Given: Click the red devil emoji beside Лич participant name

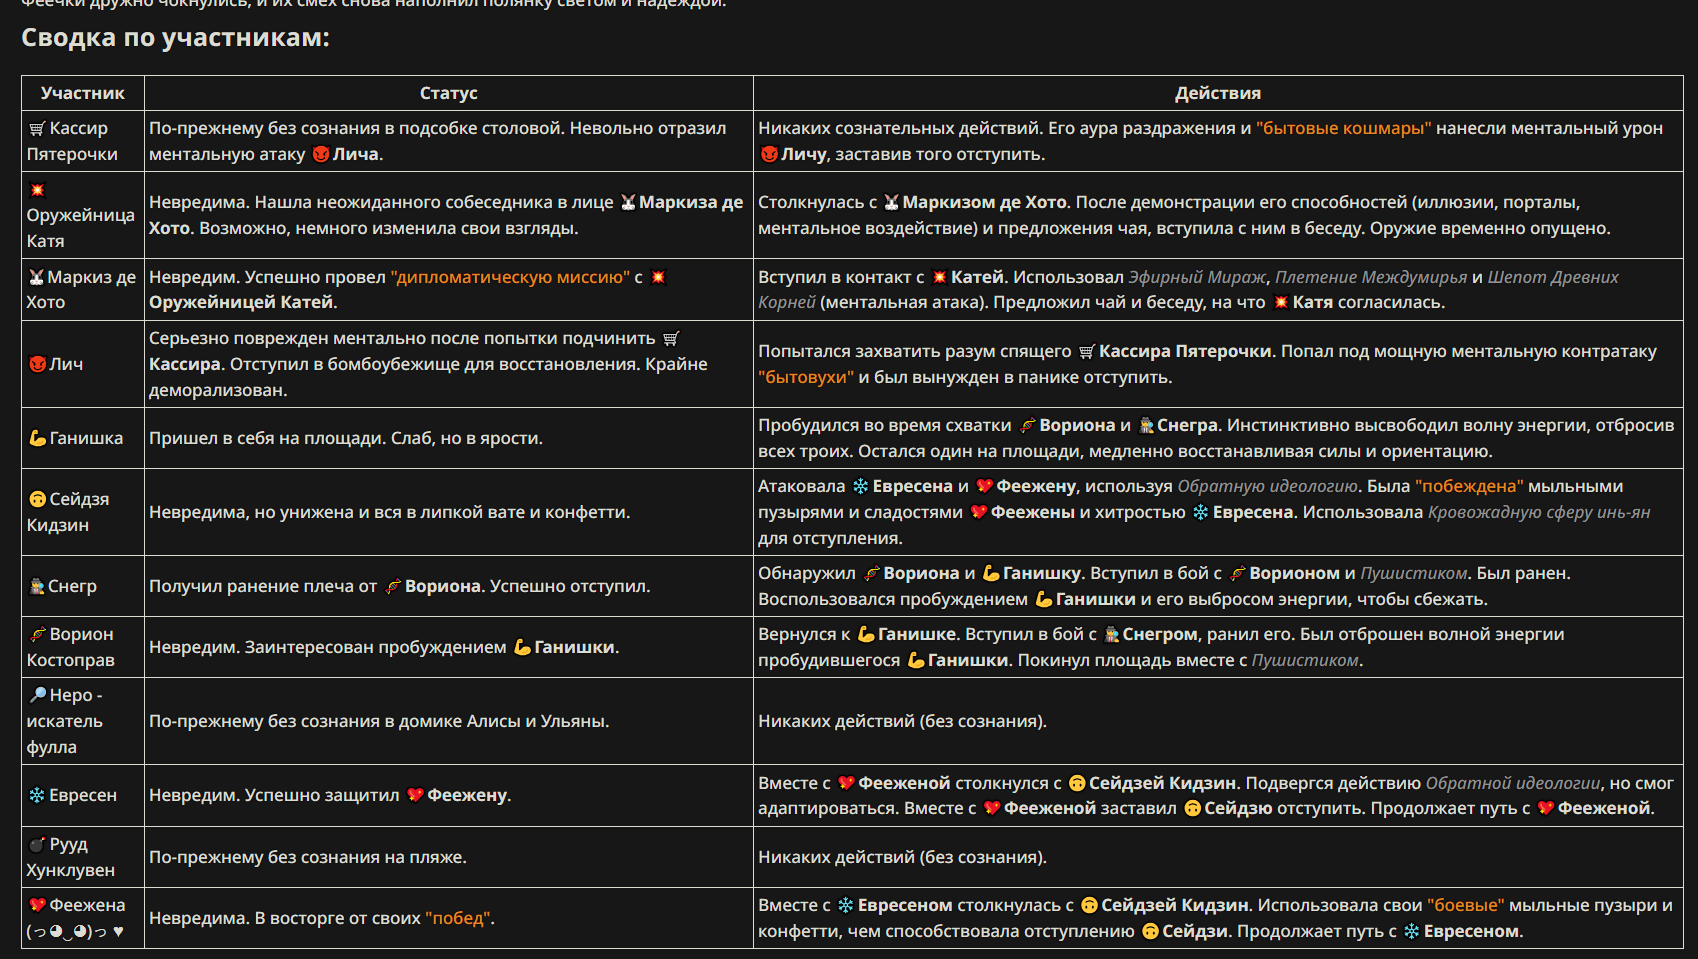Looking at the screenshot, I should tap(37, 364).
